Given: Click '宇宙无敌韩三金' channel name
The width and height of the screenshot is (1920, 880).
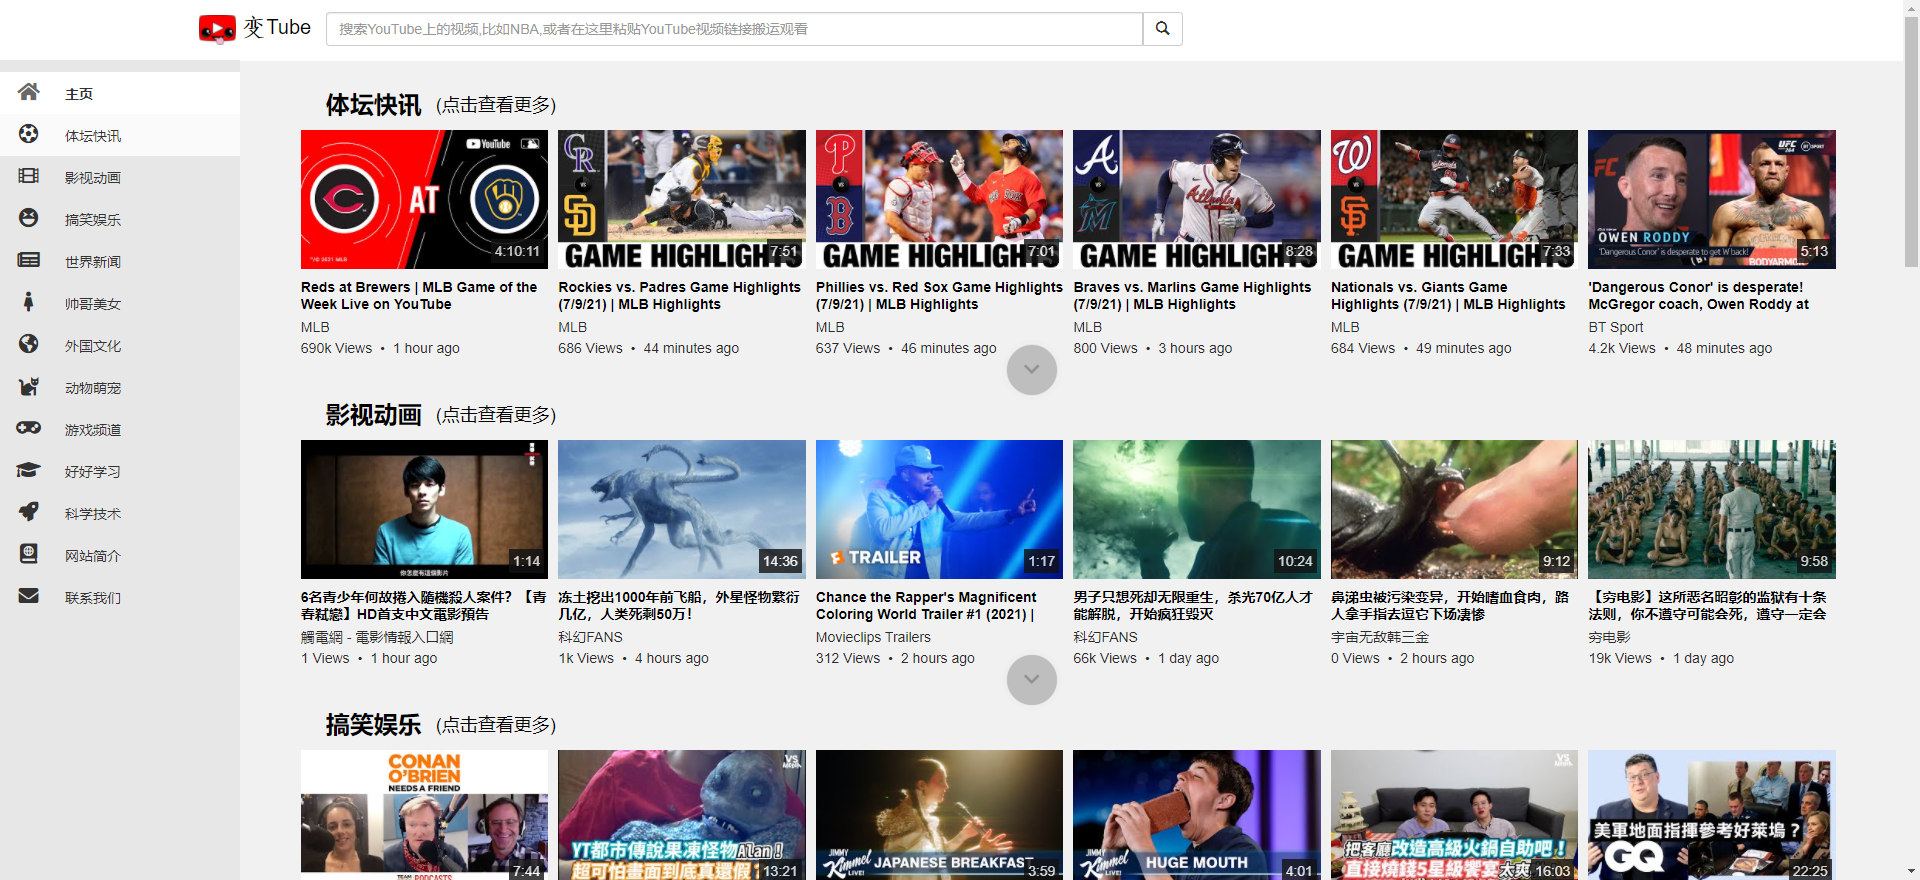Looking at the screenshot, I should click(1380, 637).
